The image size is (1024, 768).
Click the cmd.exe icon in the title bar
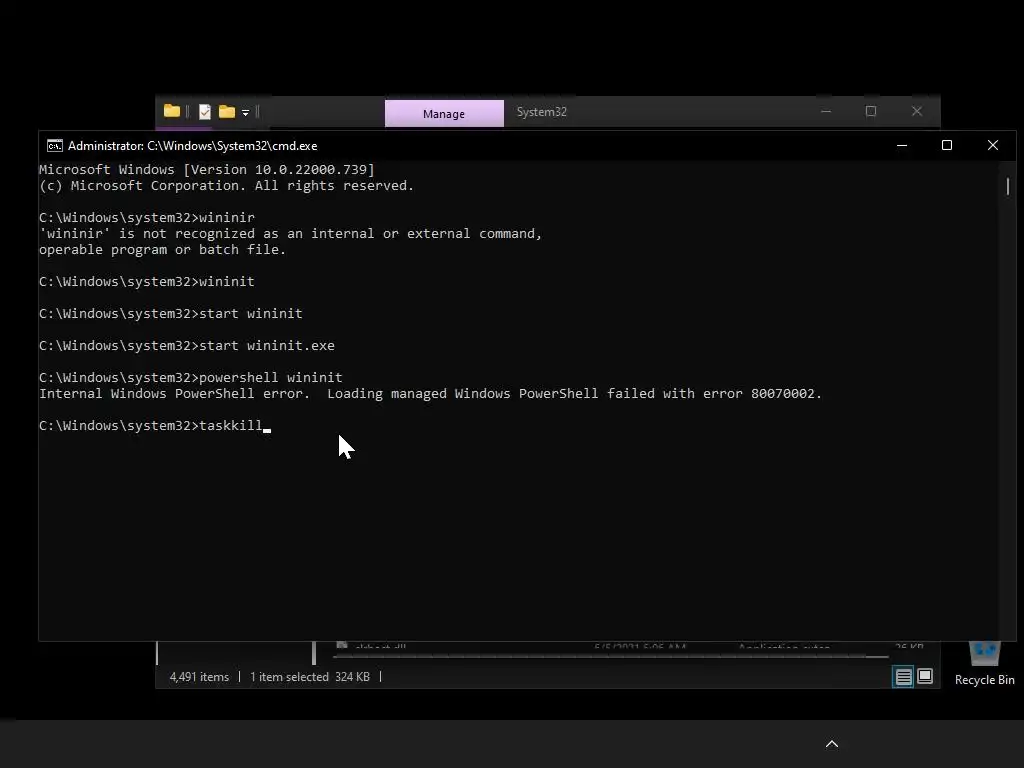coord(55,146)
